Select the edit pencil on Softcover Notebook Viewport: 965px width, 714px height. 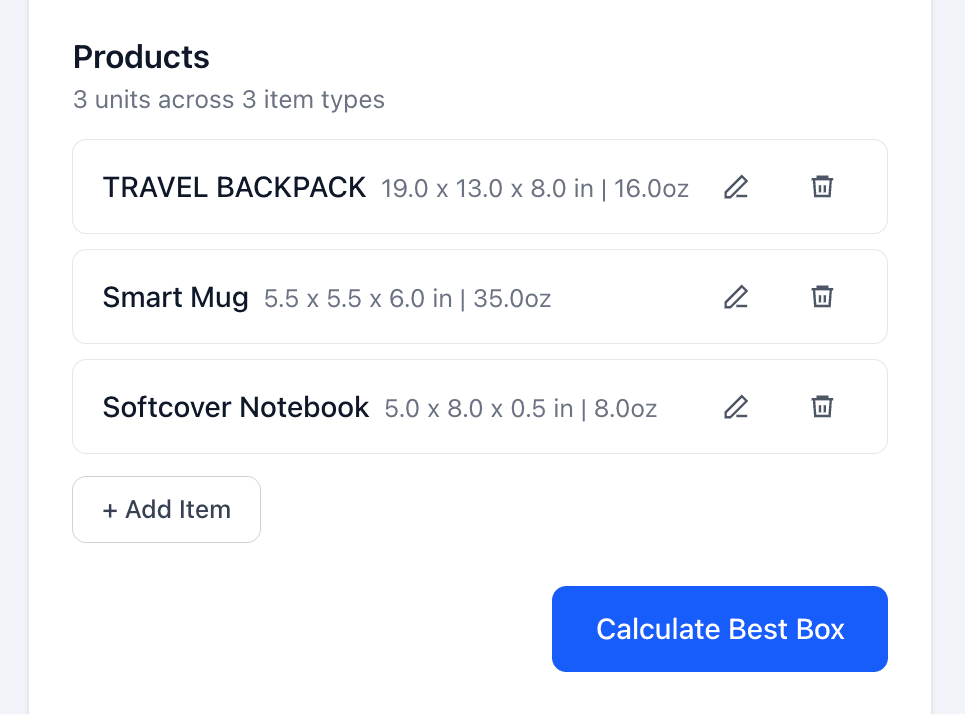click(736, 407)
